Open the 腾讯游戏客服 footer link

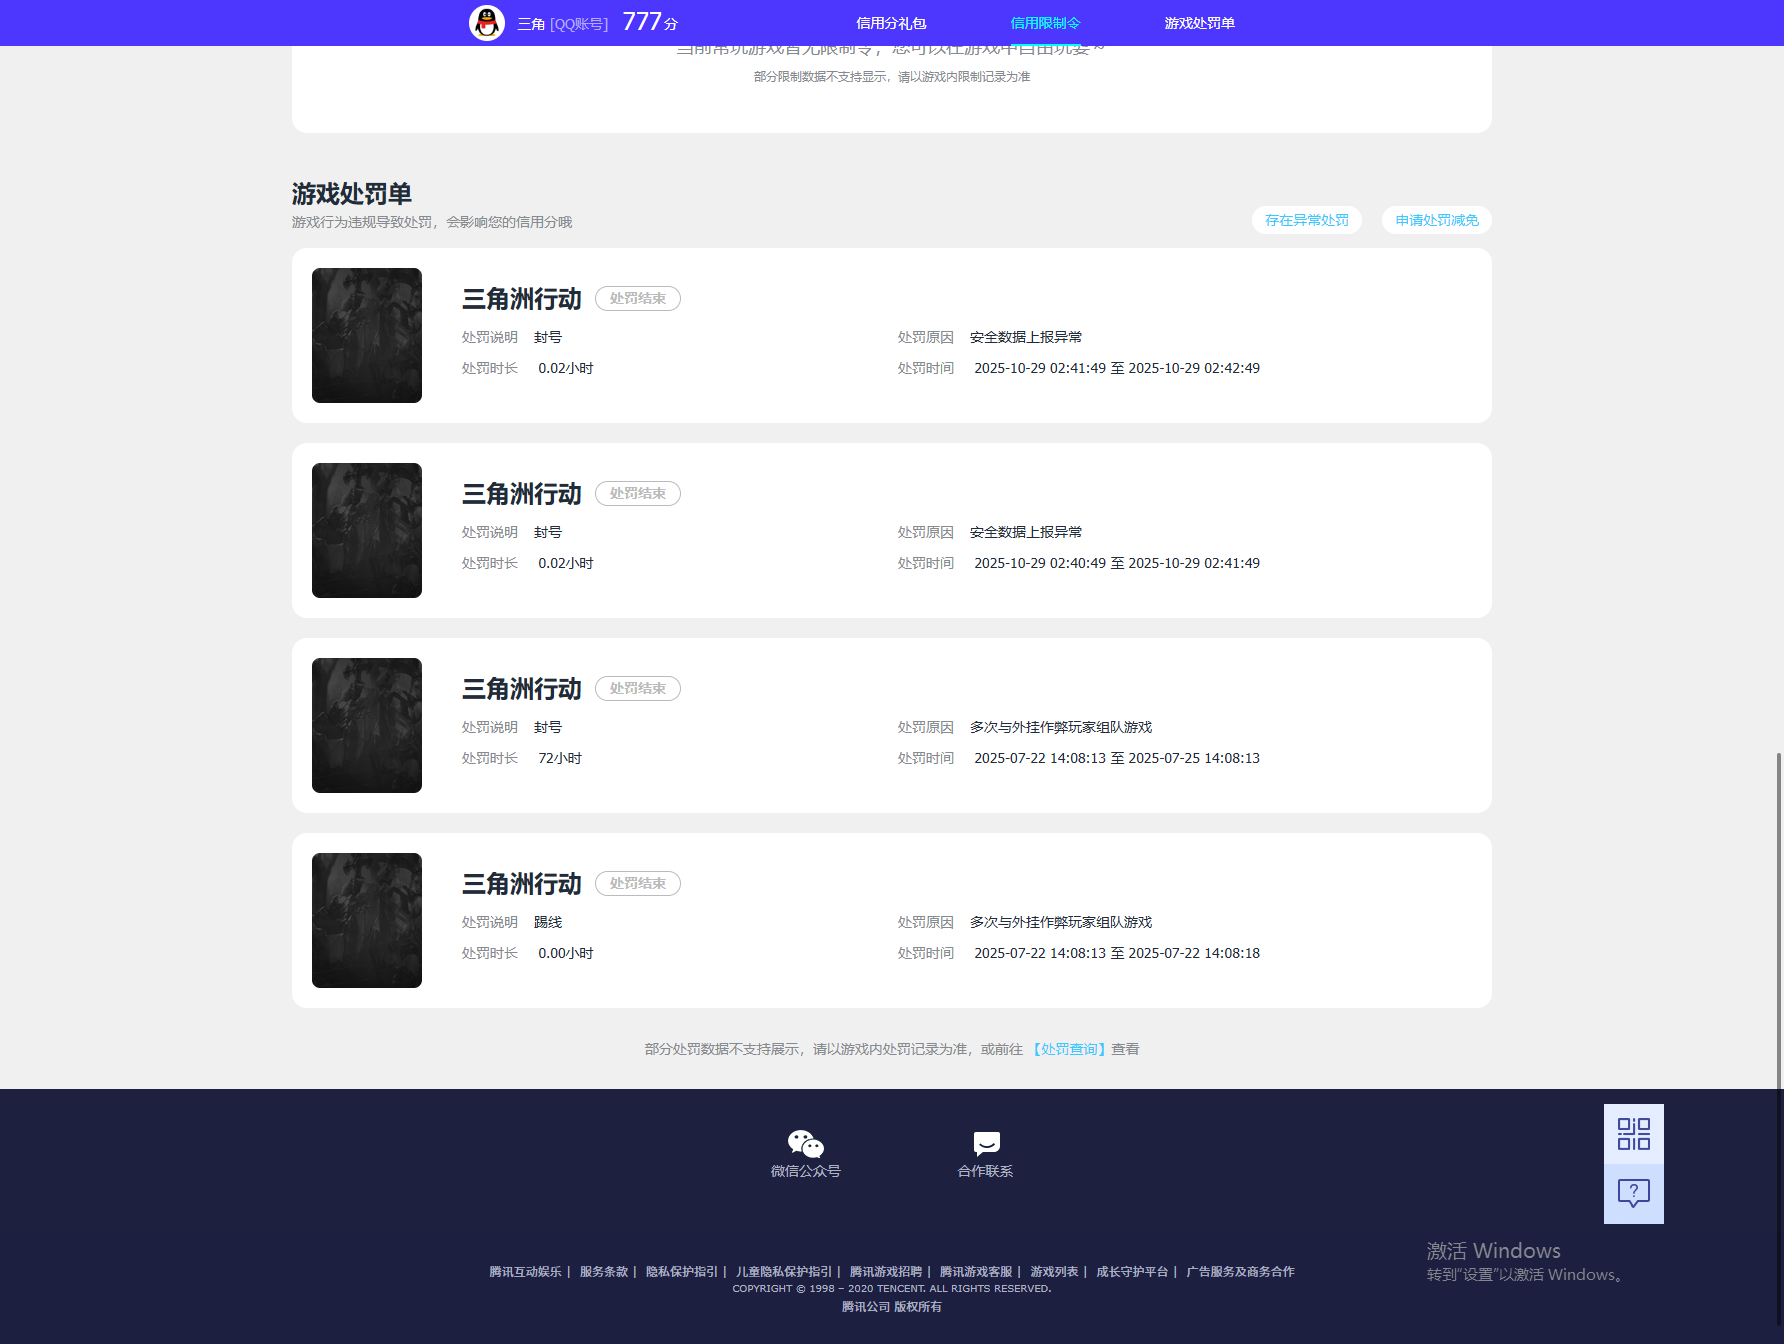(x=976, y=1272)
